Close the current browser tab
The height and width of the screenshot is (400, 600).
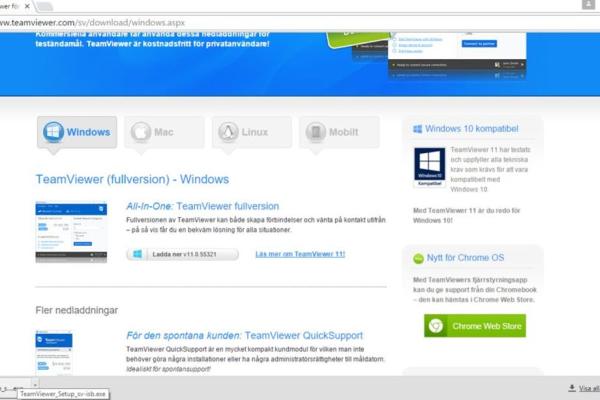(x=27, y=6)
